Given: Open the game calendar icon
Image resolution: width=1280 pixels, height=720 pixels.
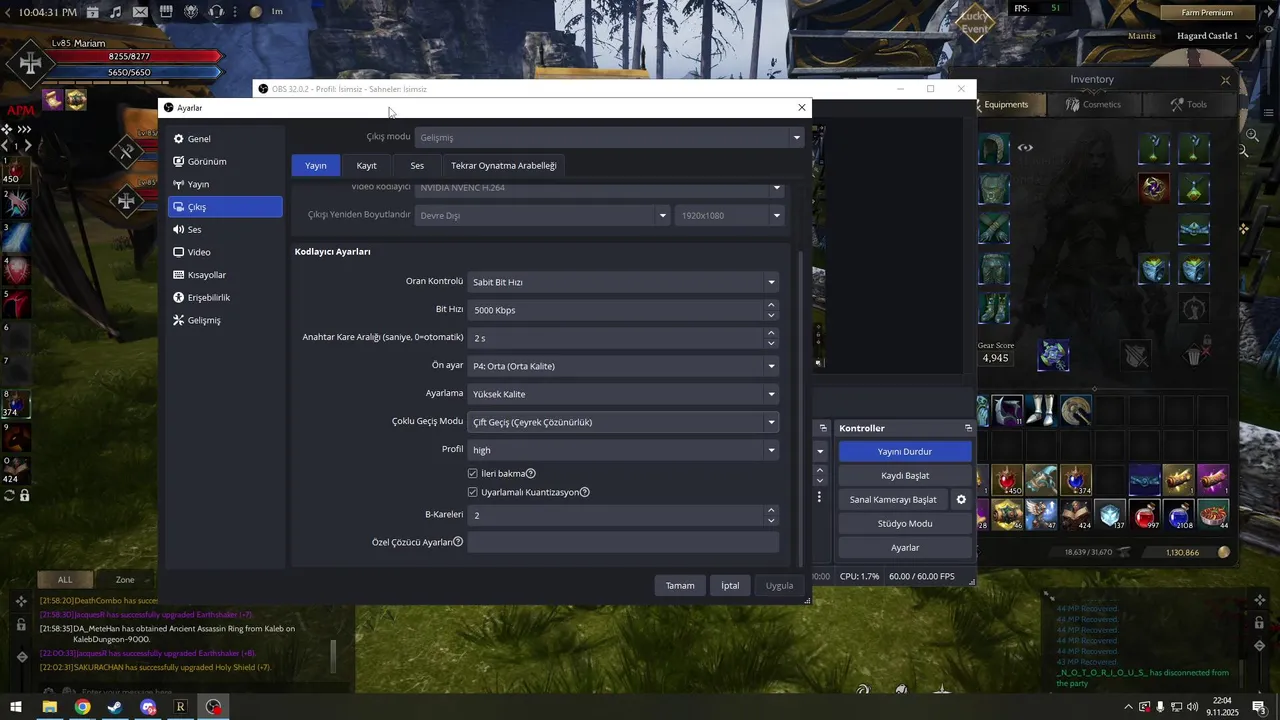Looking at the screenshot, I should coord(93,12).
